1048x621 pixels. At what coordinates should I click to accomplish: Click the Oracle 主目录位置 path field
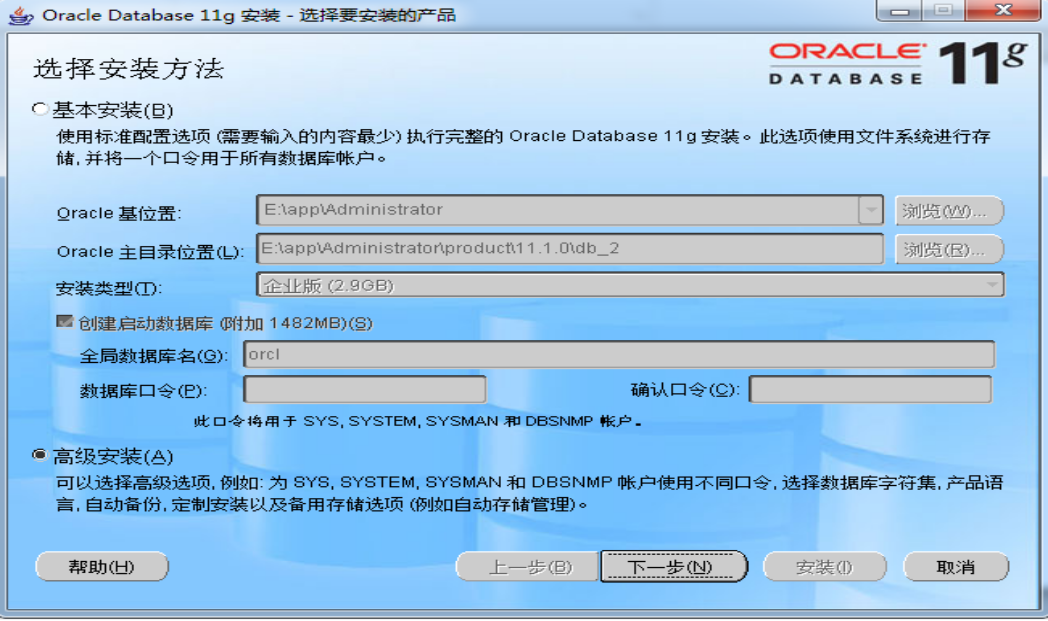click(x=569, y=249)
